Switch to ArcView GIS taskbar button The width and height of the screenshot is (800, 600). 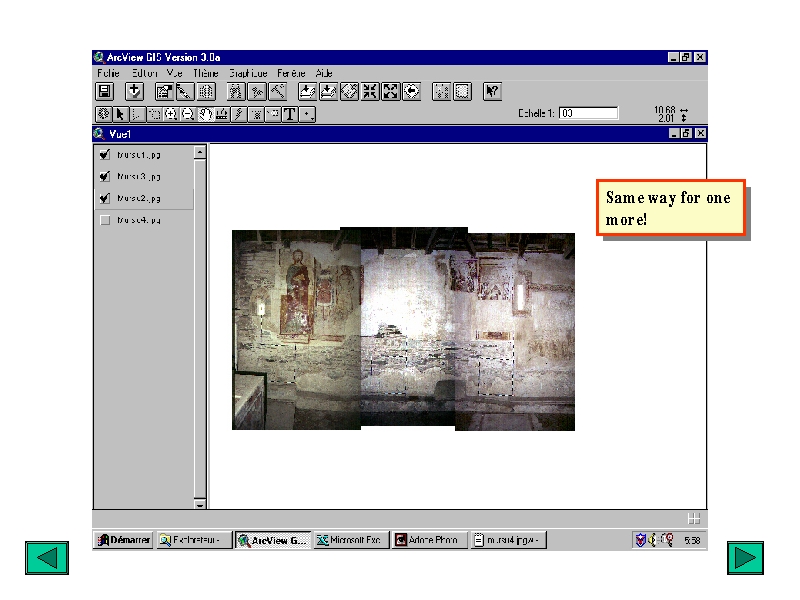coord(273,540)
